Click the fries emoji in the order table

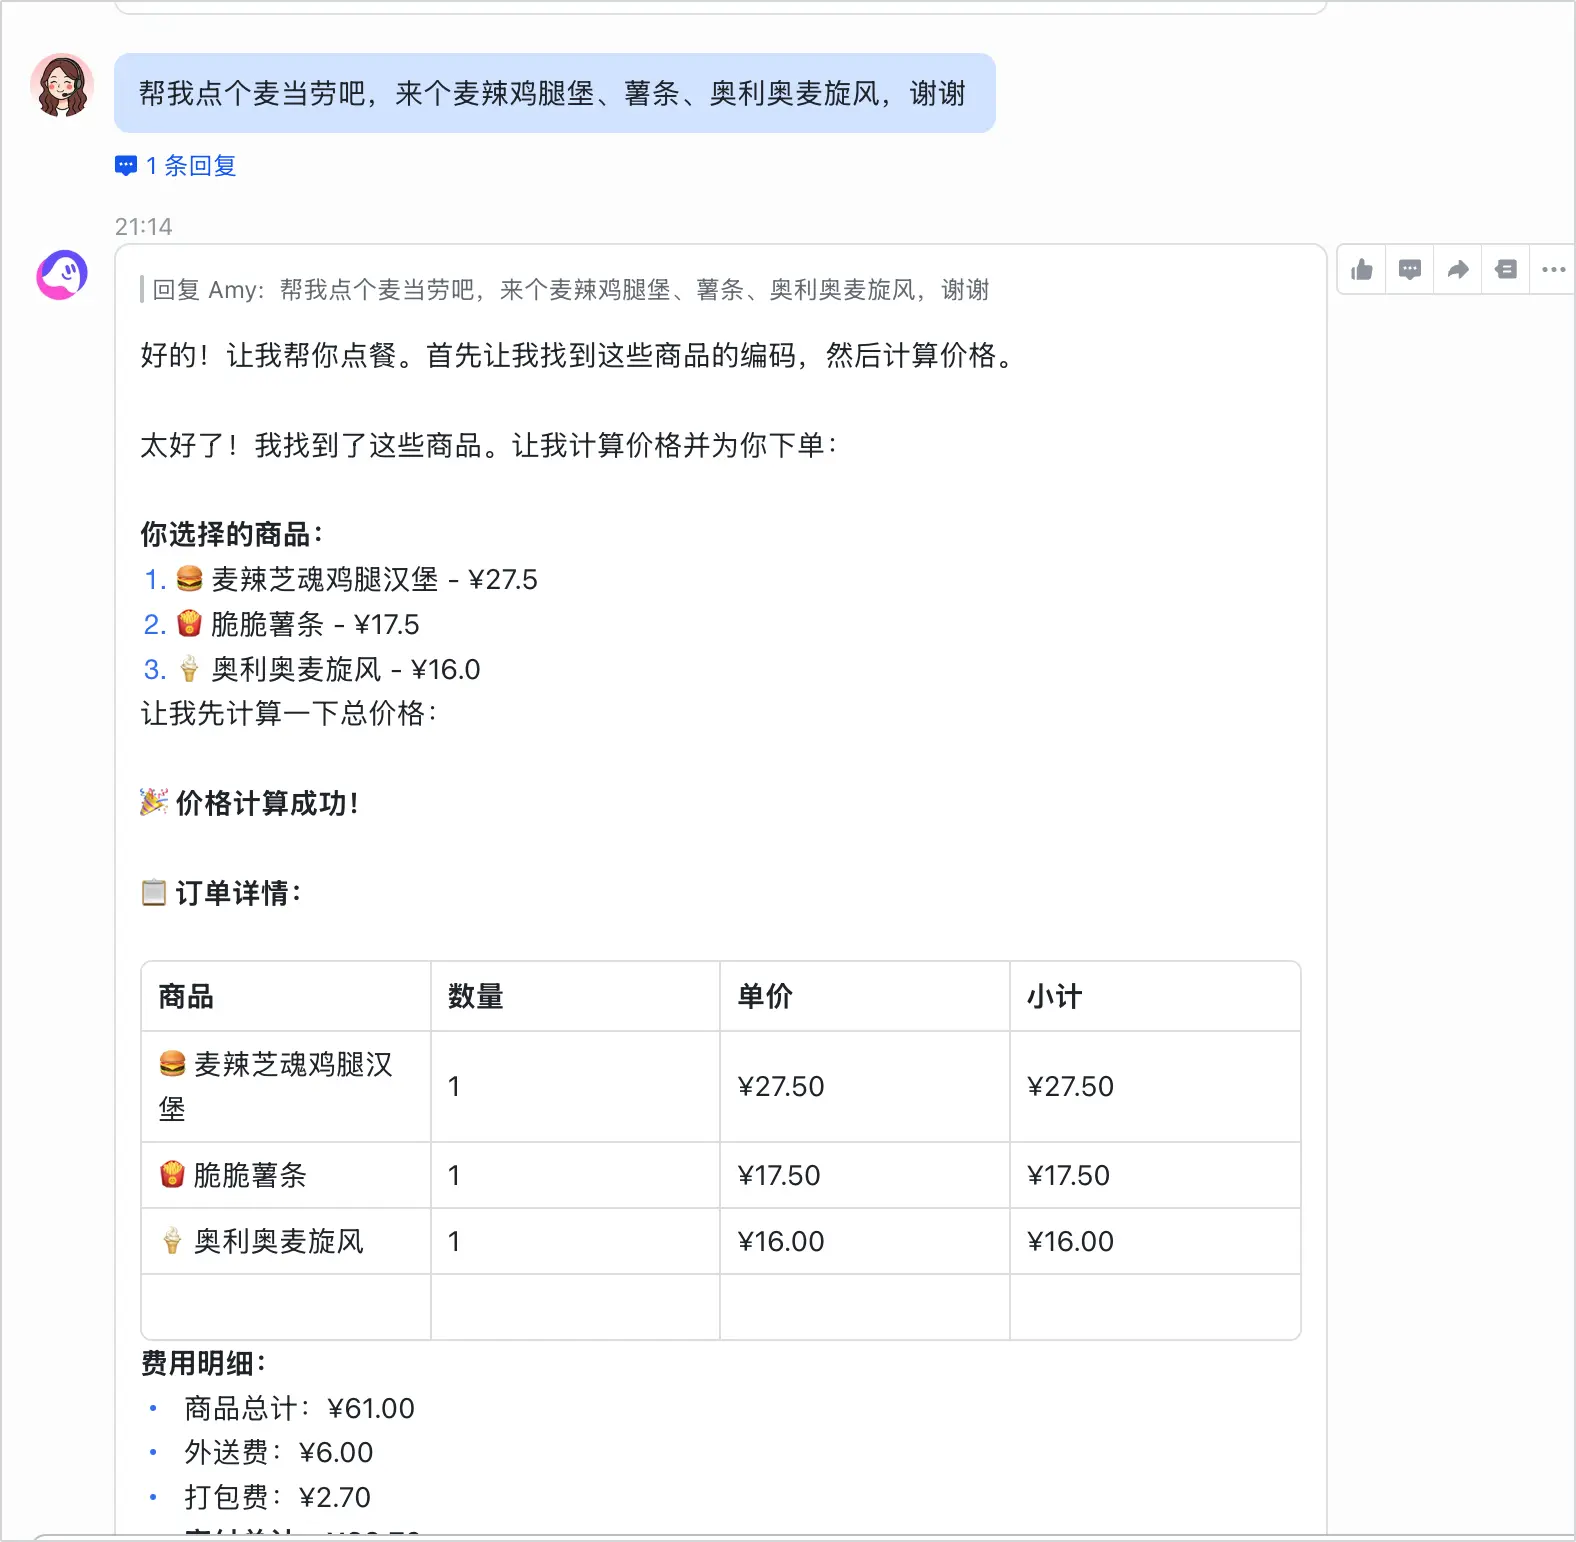[172, 1174]
